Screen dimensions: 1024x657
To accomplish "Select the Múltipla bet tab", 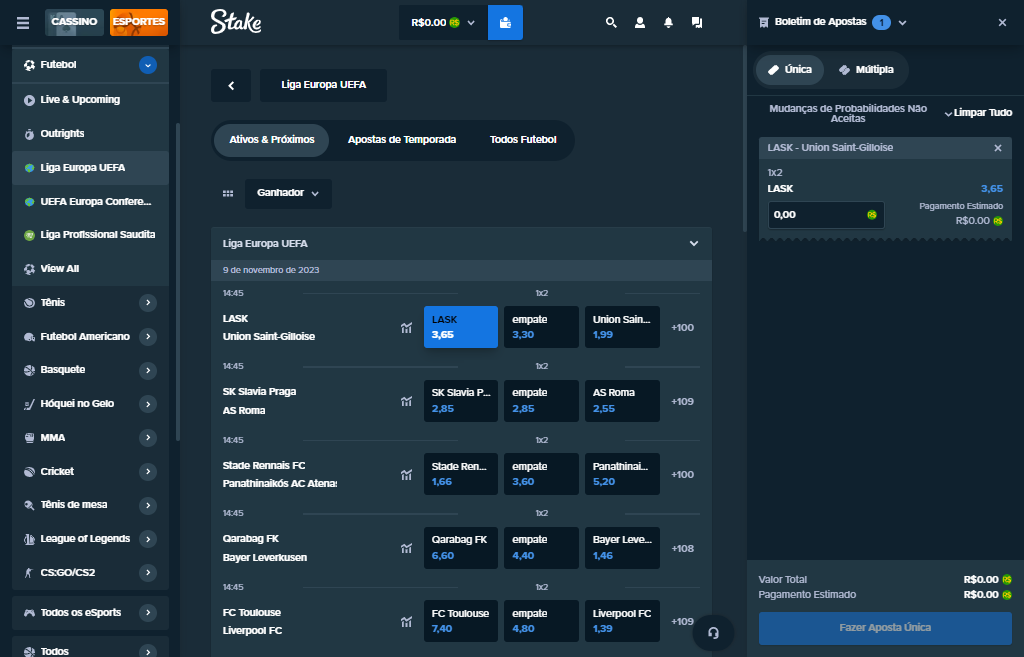I will 866,70.
